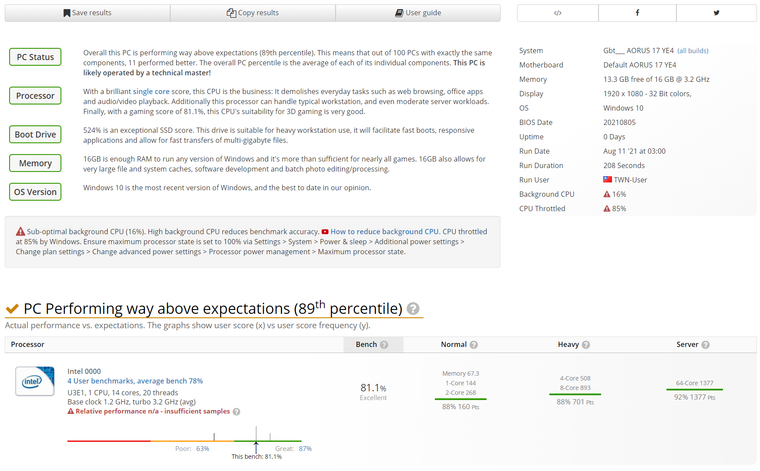Click the help icon next to the percentile heading

413,309
